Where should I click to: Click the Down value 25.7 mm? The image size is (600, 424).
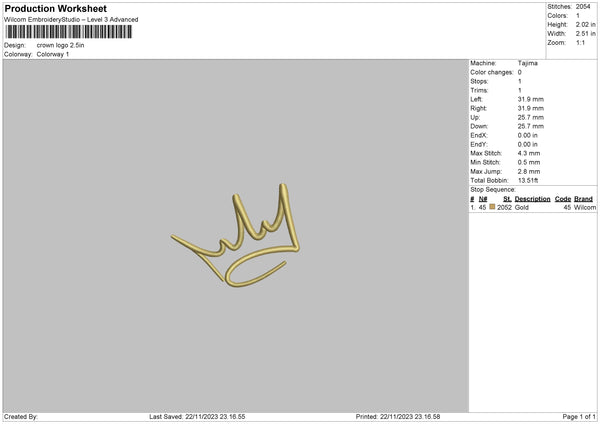531,126
